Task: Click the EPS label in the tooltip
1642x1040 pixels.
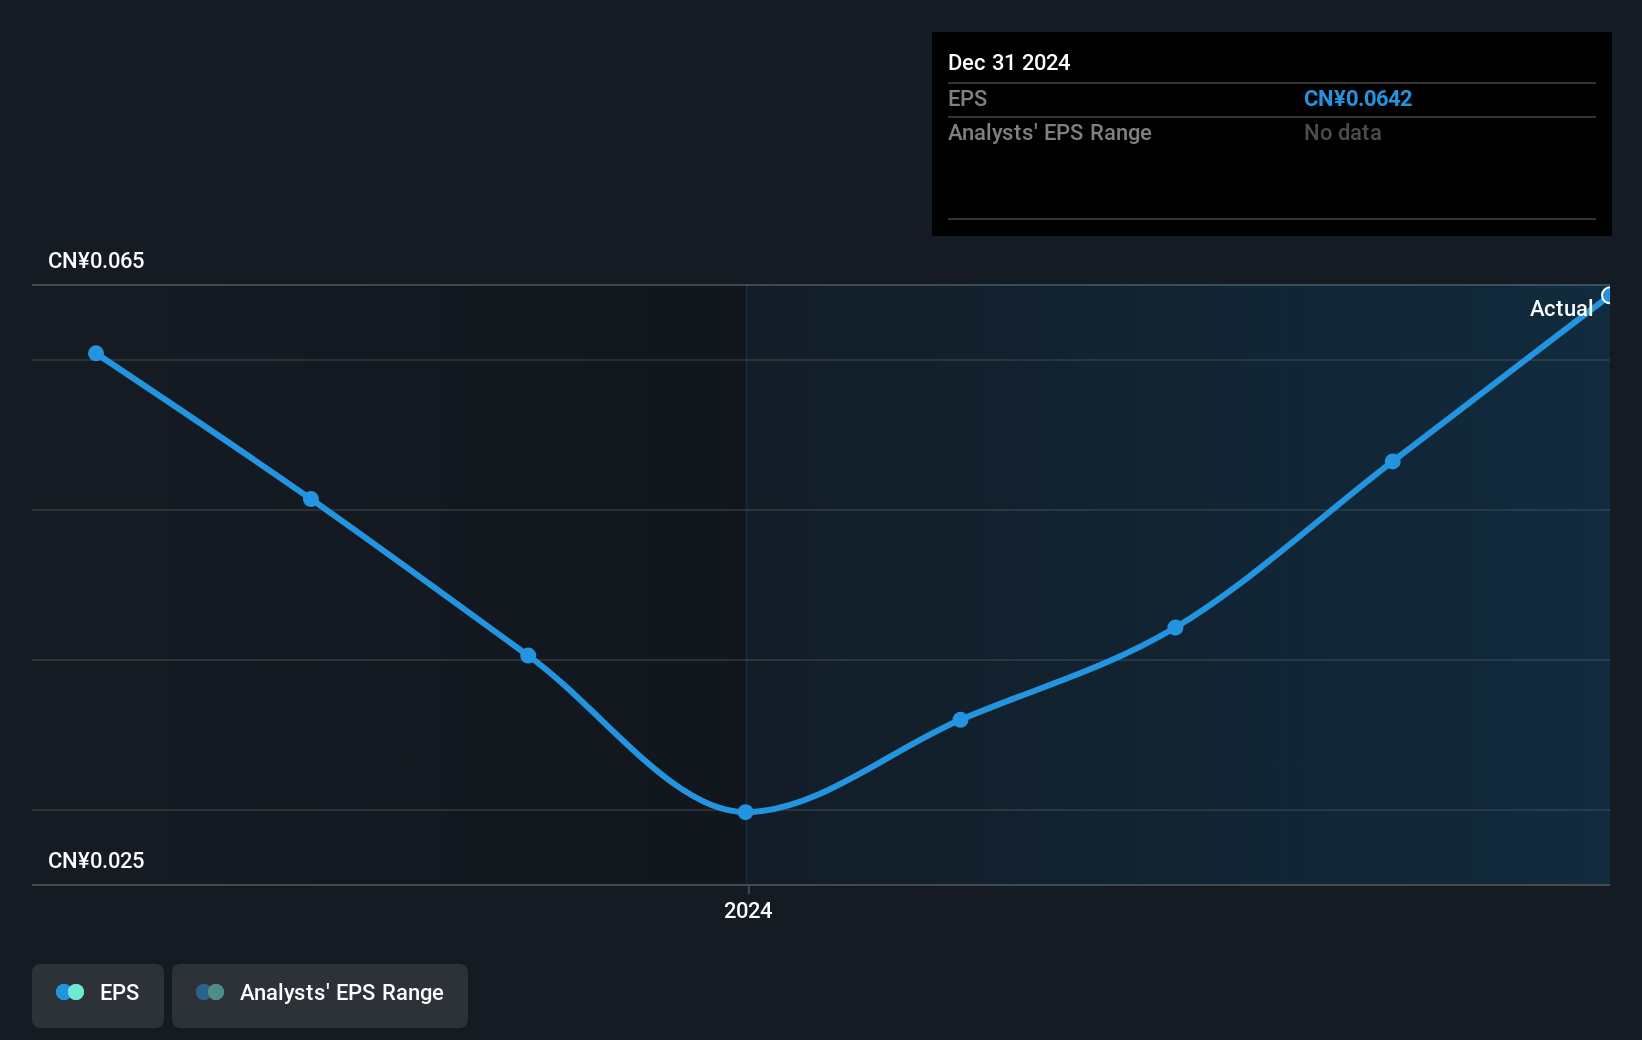Action: point(967,98)
